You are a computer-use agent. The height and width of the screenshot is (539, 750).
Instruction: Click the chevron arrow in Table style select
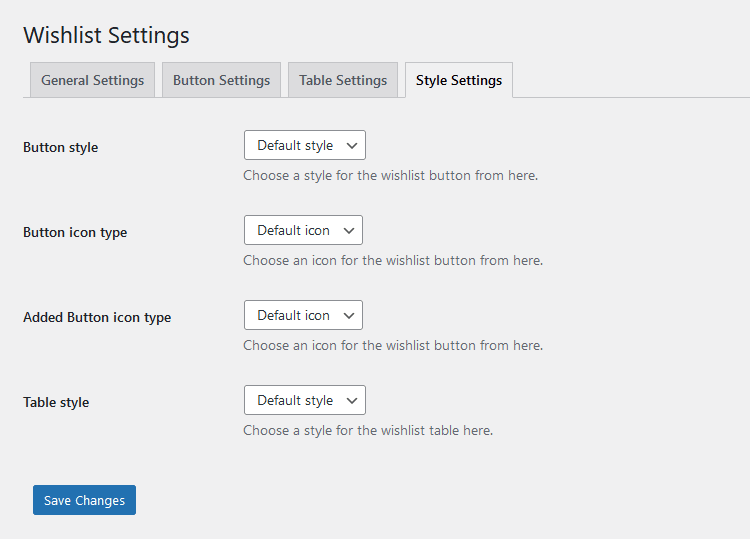[x=351, y=400]
